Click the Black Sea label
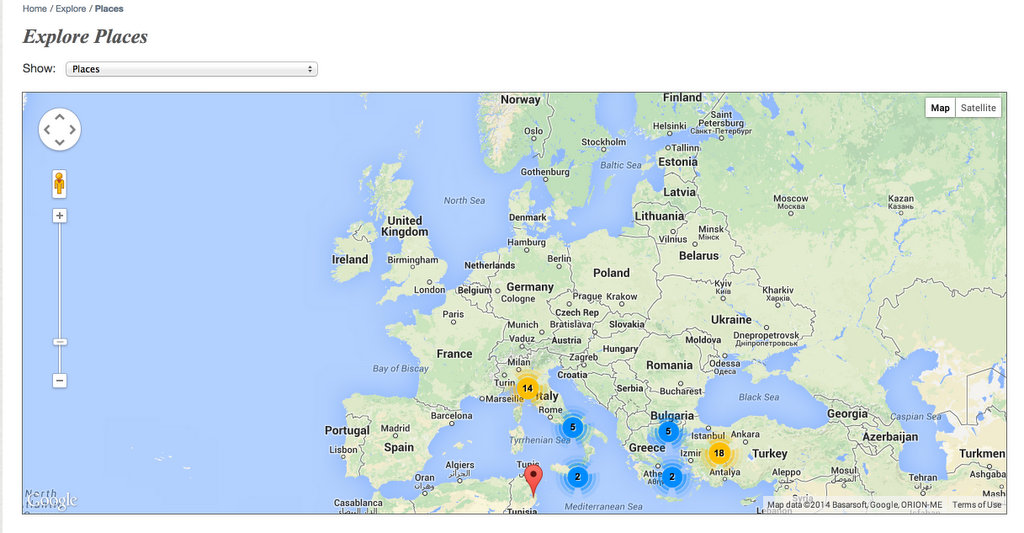The width and height of the screenshot is (1024, 533). [x=758, y=397]
